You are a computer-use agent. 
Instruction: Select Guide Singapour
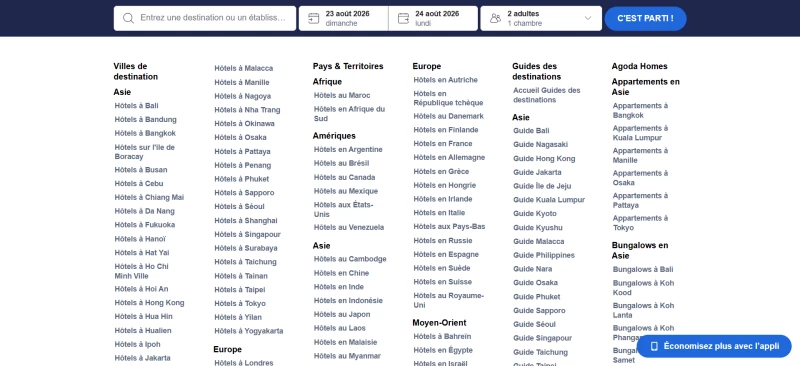coord(542,338)
